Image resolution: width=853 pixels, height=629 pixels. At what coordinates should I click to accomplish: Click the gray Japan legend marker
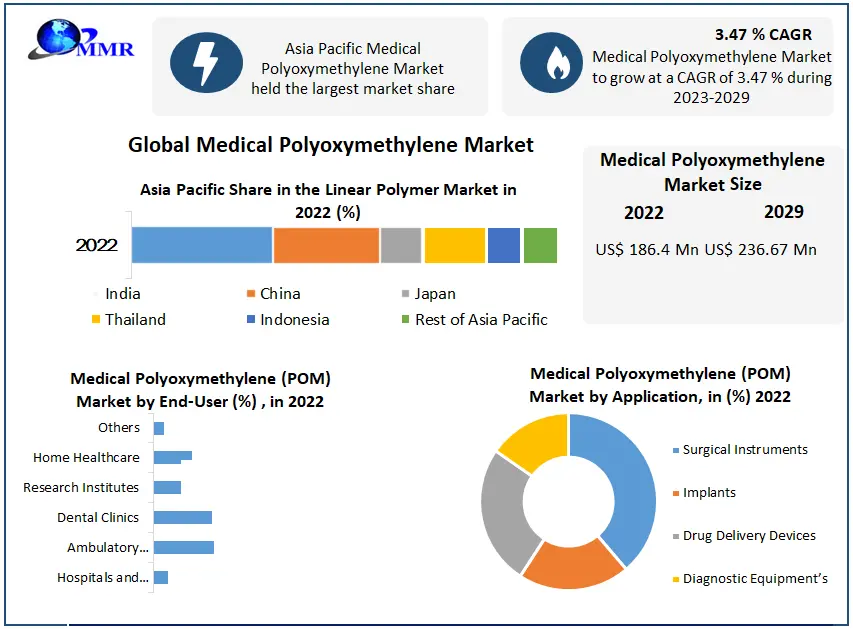(405, 294)
